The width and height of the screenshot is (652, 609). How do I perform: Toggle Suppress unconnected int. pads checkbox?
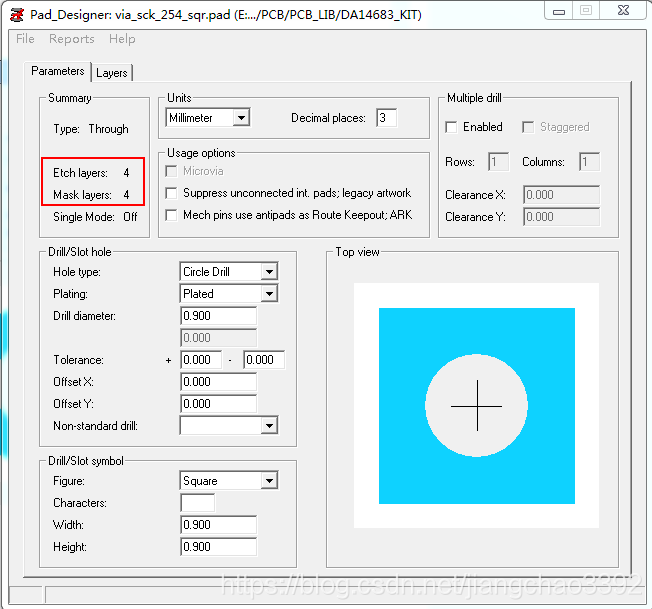(173, 193)
